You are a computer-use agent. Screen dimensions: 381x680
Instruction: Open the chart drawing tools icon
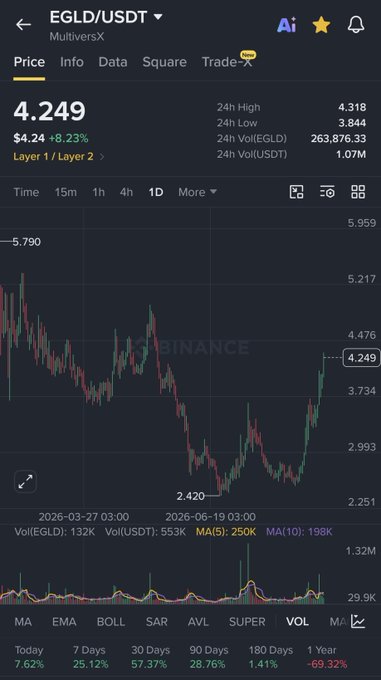[296, 192]
